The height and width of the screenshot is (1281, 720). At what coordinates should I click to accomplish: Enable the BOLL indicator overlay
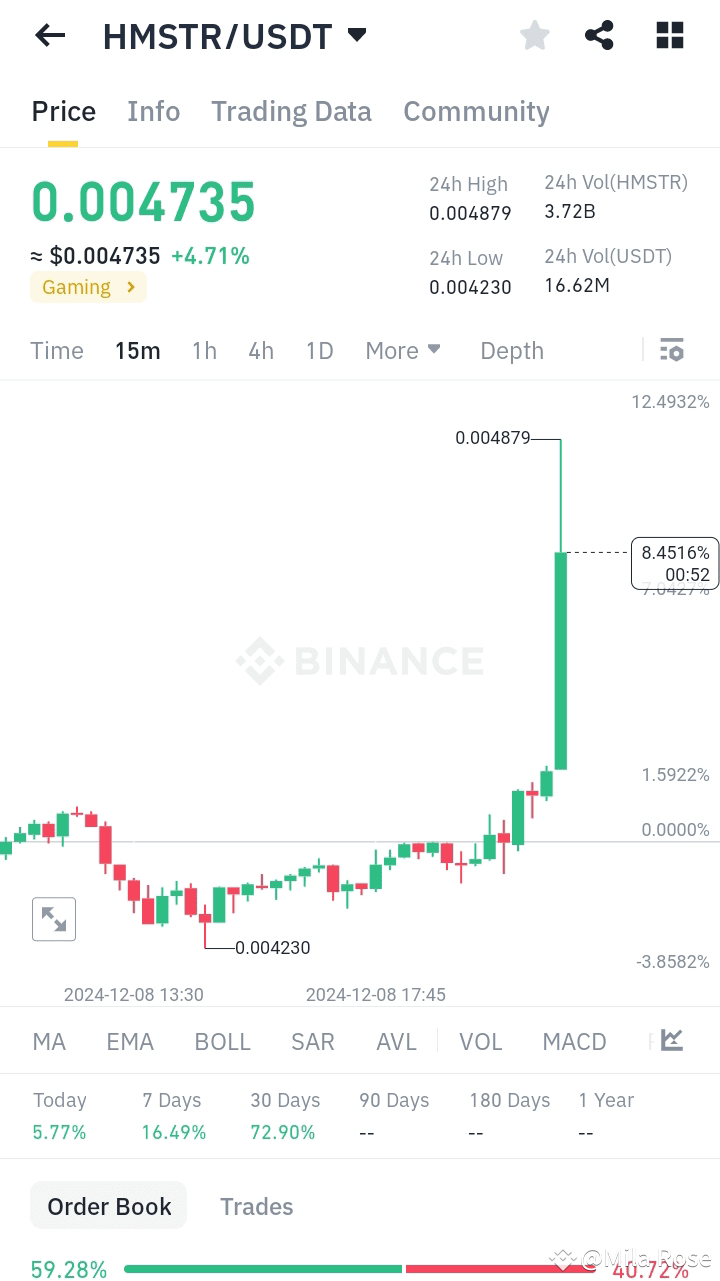[x=222, y=1041]
